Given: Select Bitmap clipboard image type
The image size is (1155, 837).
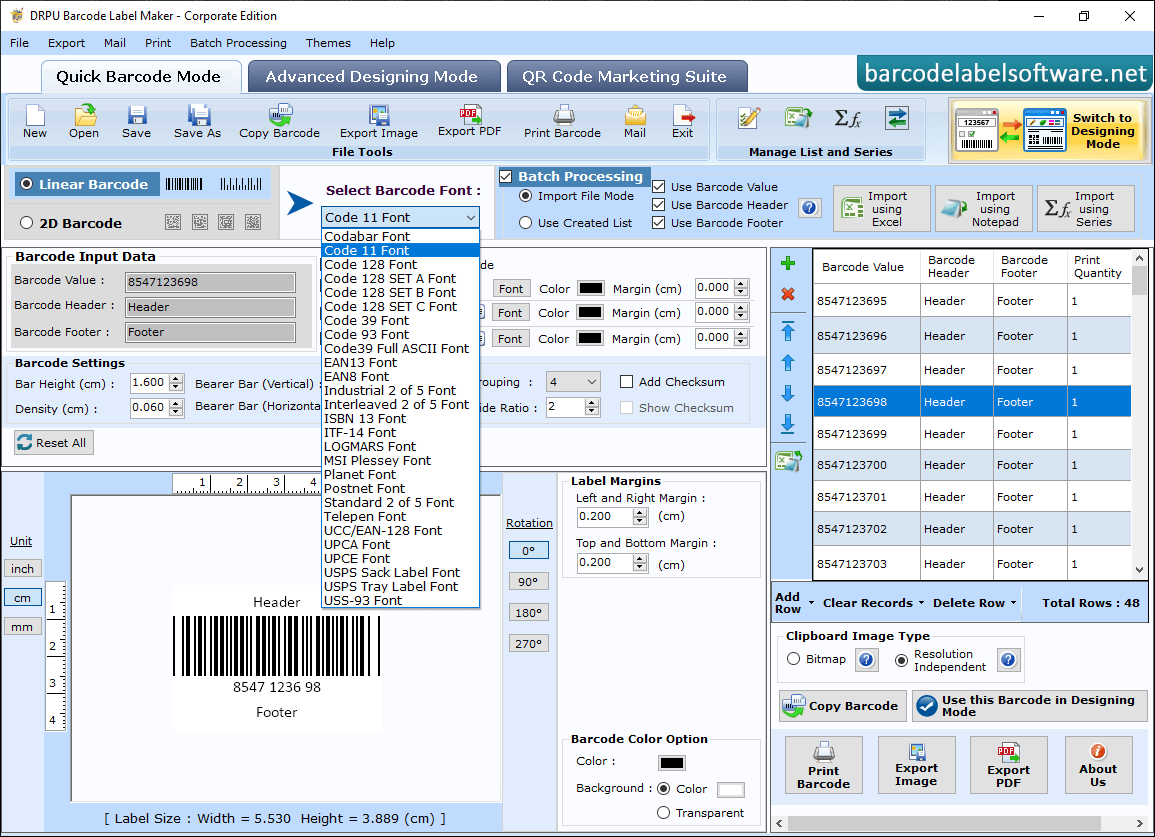Looking at the screenshot, I should [793, 659].
